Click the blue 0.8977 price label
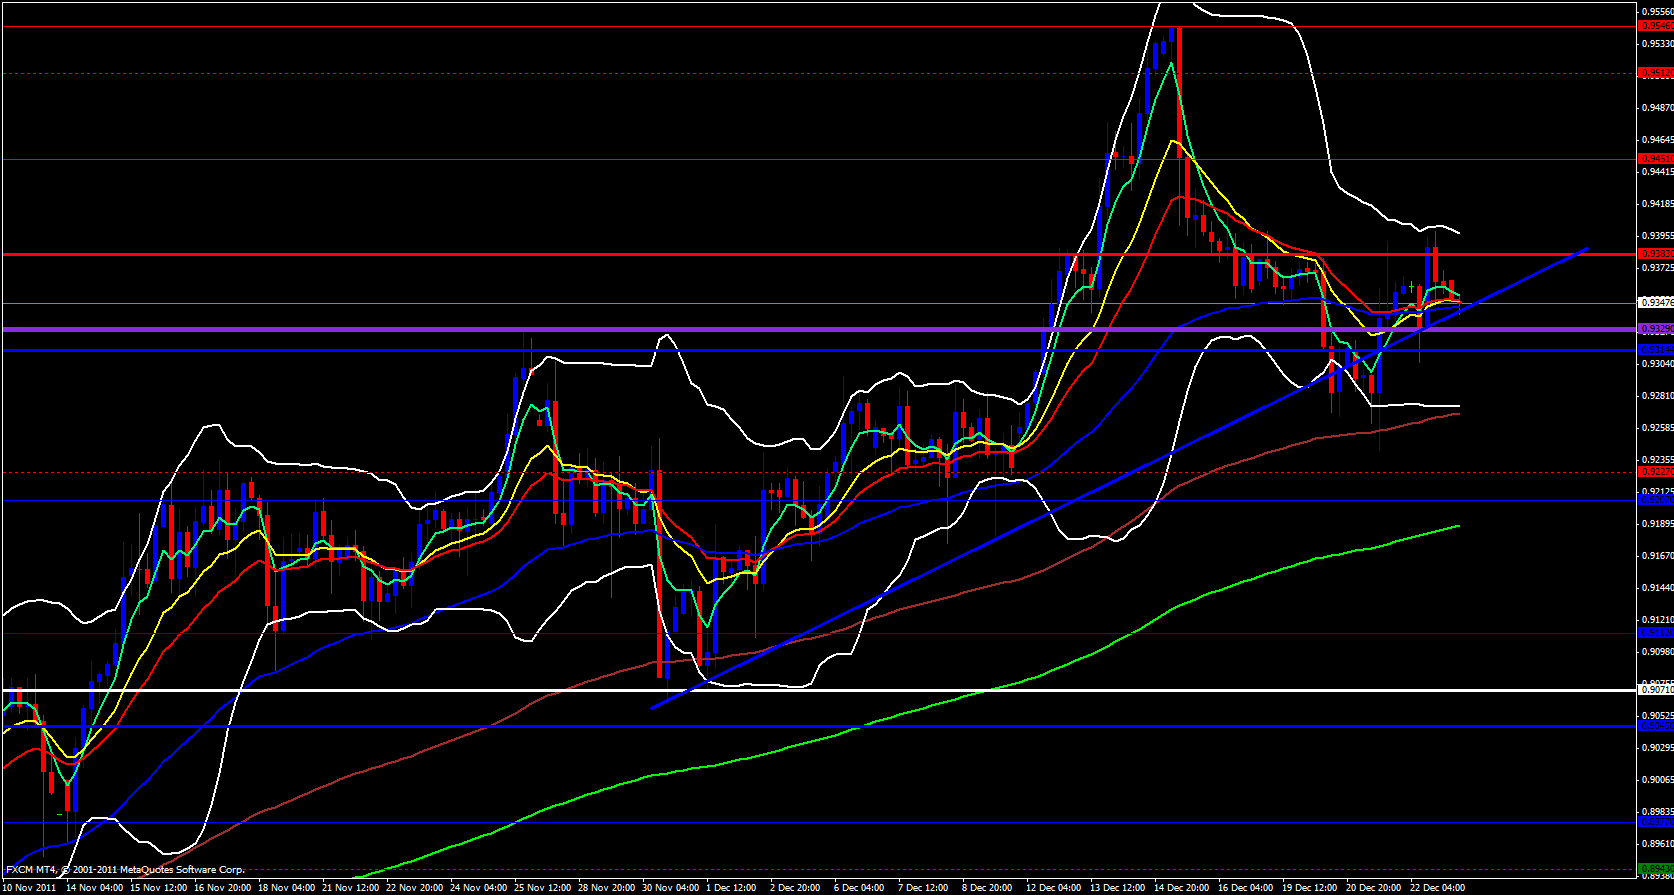1674x895 pixels. (1655, 822)
